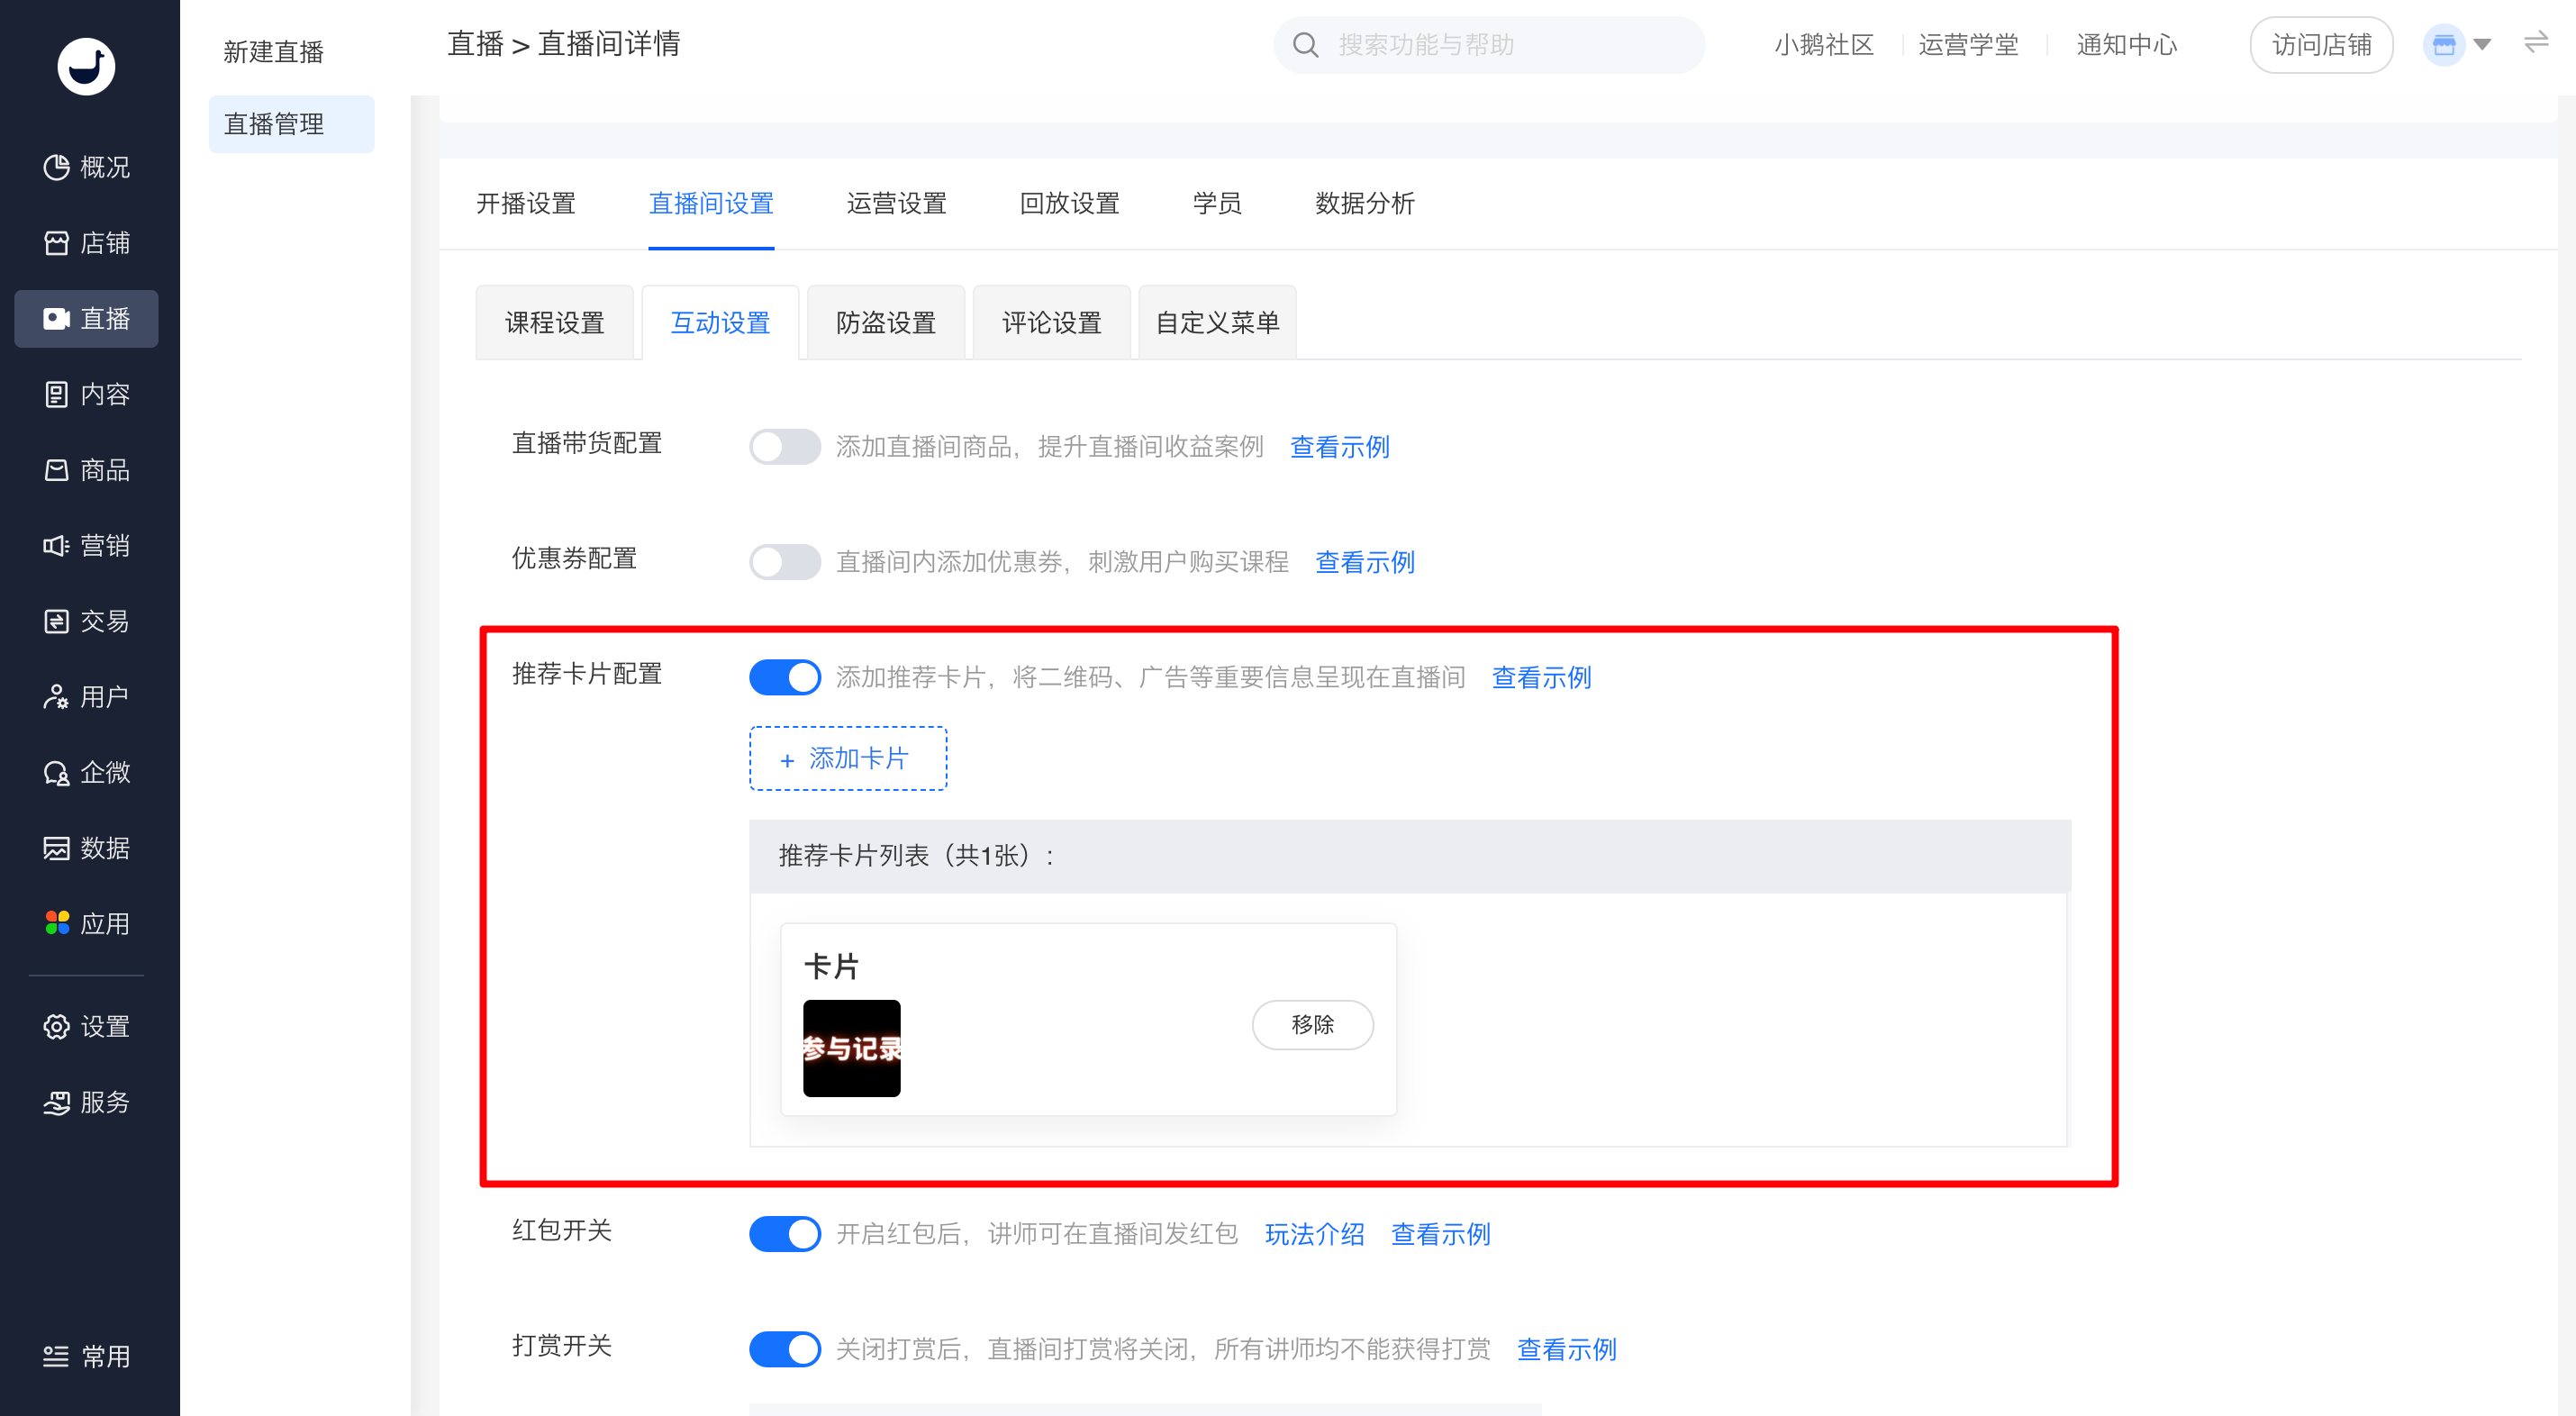2576x1416 pixels.
Task: Disable the 红包开关 switch
Action: [x=785, y=1234]
